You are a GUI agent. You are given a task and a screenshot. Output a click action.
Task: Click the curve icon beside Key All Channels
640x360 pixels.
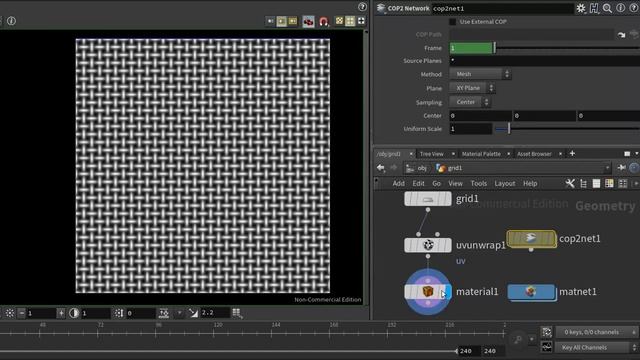pos(547,347)
